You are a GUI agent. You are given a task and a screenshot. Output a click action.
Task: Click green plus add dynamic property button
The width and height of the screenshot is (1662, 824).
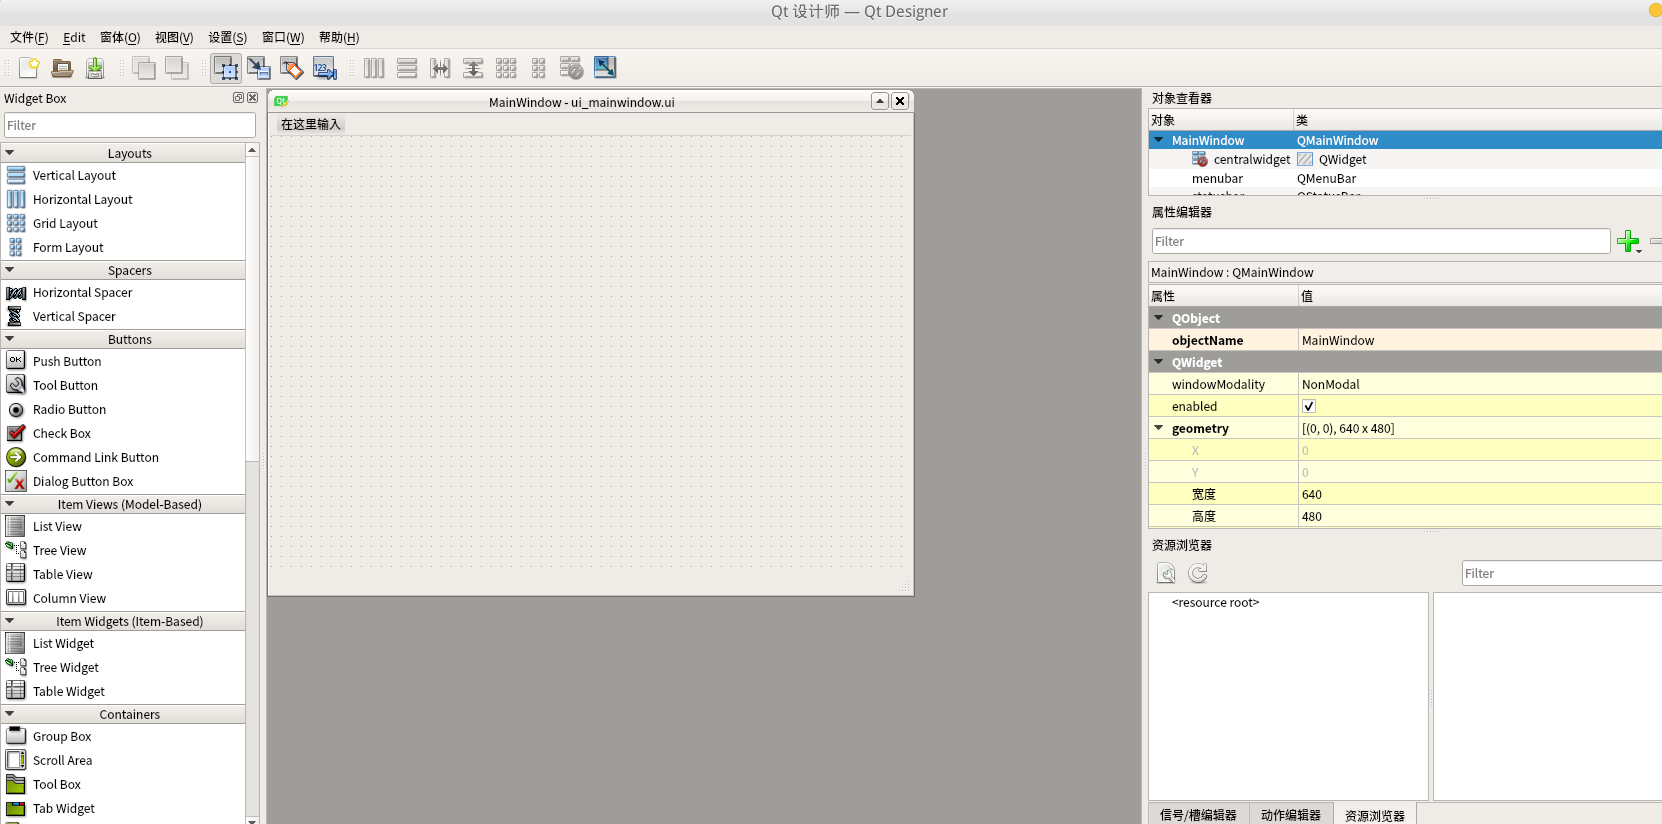tap(1629, 241)
